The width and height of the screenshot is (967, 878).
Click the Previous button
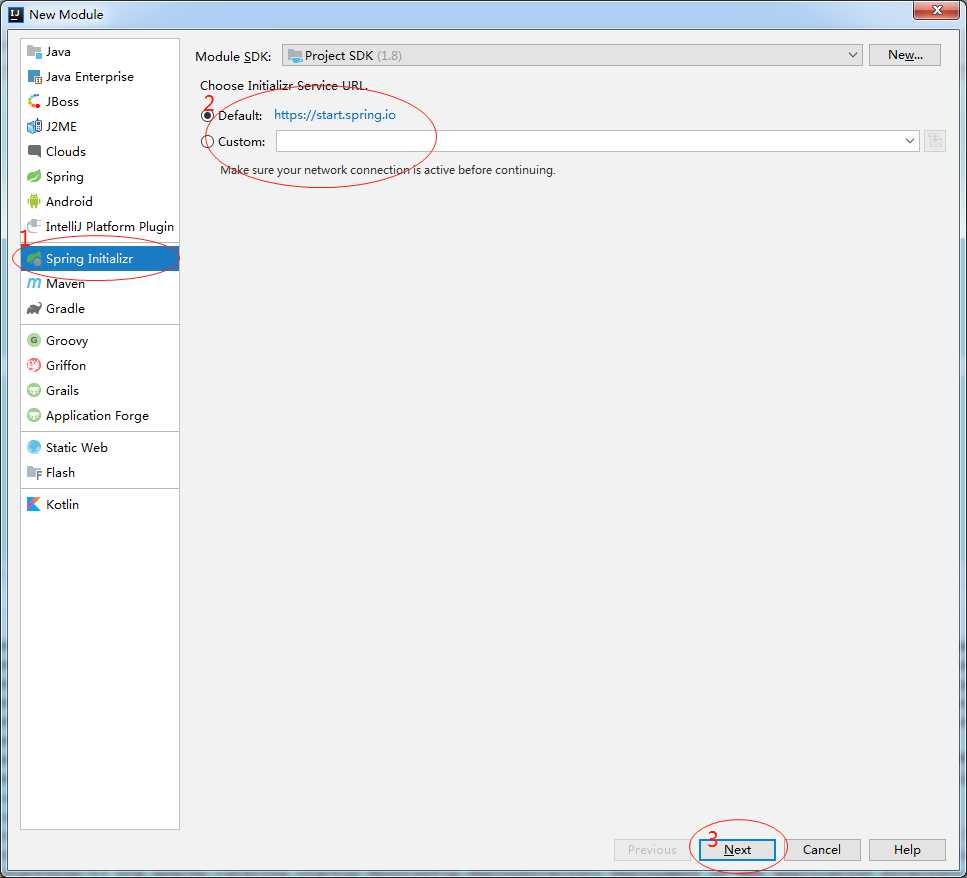652,850
